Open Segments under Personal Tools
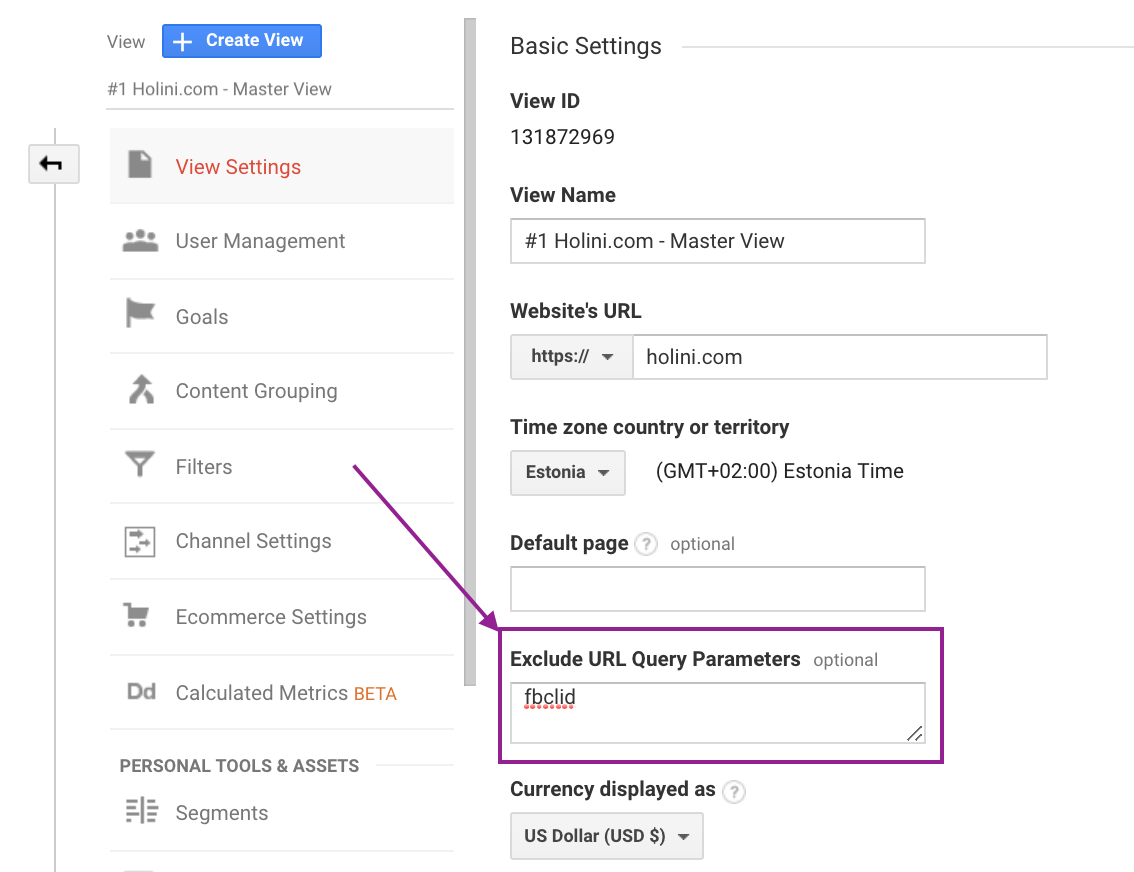This screenshot has width=1134, height=872. 282,813
